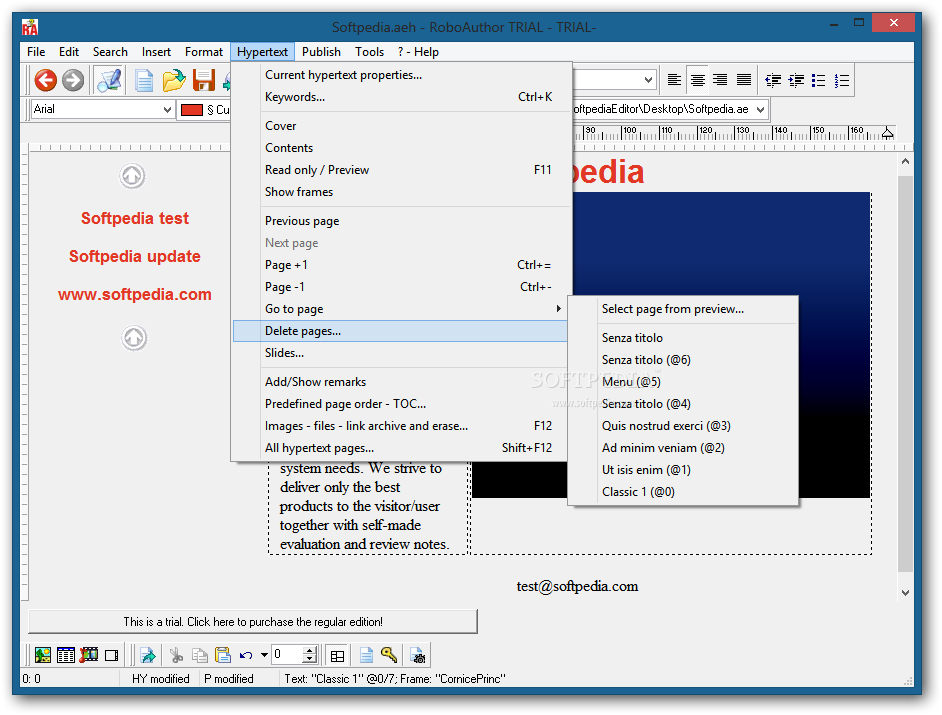Viewport: 942px width, 715px height.
Task: Open the ? - Help menu
Action: 418,52
